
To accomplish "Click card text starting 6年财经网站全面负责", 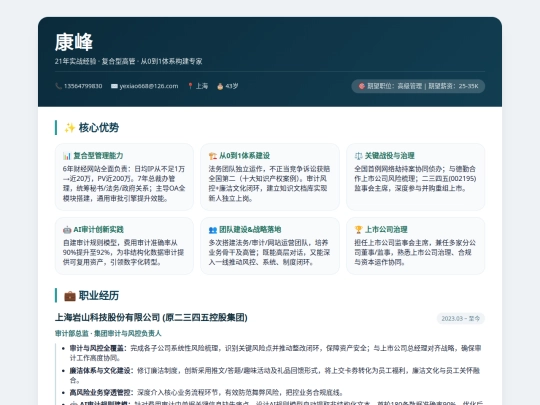I will (x=124, y=184).
